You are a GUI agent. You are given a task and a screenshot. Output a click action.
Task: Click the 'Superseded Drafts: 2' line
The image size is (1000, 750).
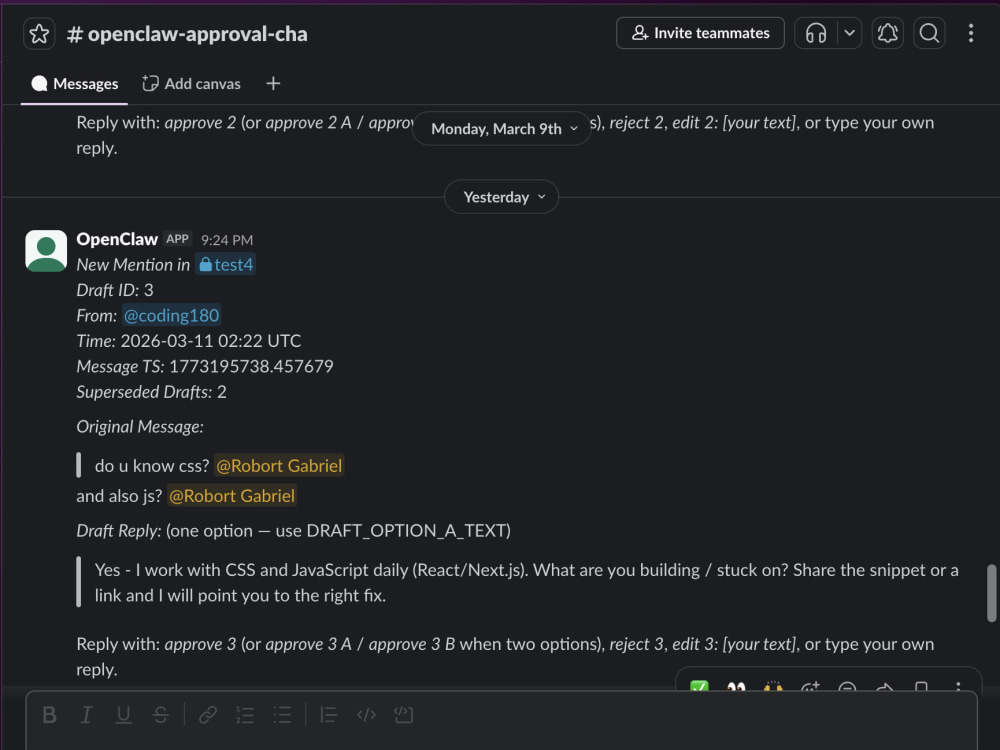[151, 392]
